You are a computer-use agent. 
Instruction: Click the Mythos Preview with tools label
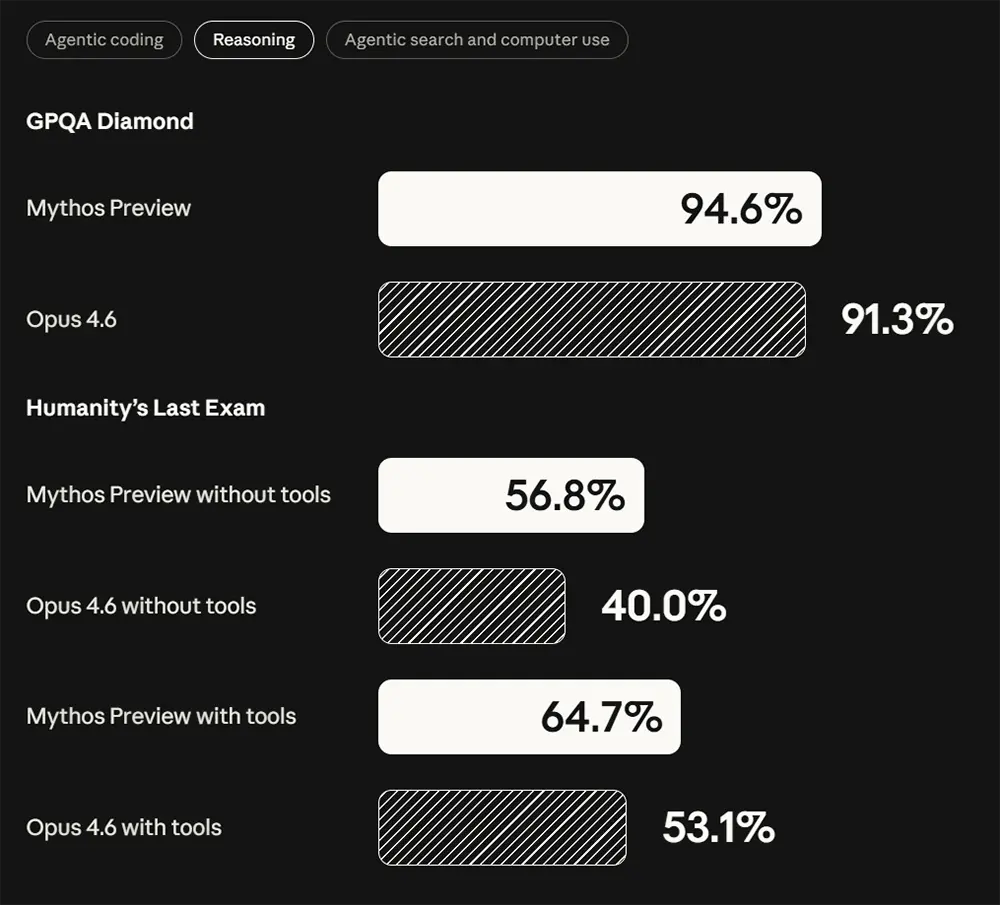161,716
